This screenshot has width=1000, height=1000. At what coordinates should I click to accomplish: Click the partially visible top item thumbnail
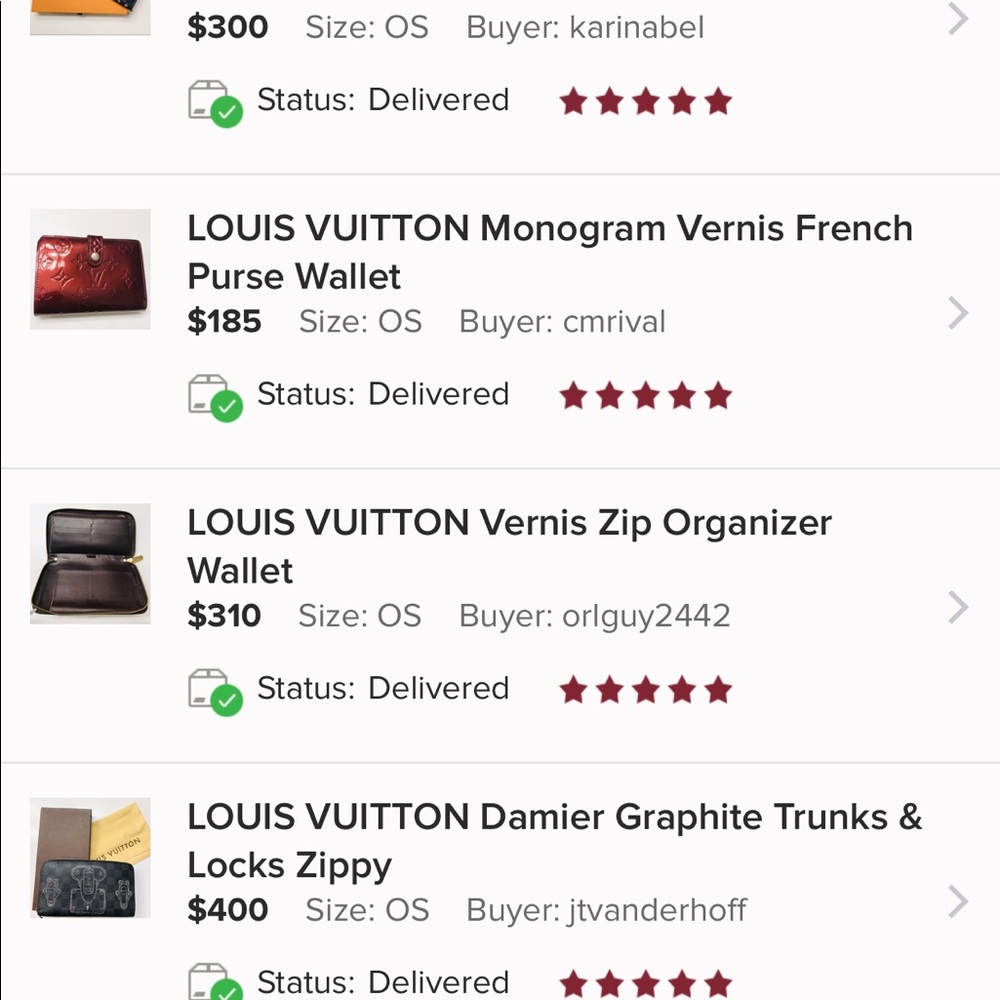coord(90,17)
